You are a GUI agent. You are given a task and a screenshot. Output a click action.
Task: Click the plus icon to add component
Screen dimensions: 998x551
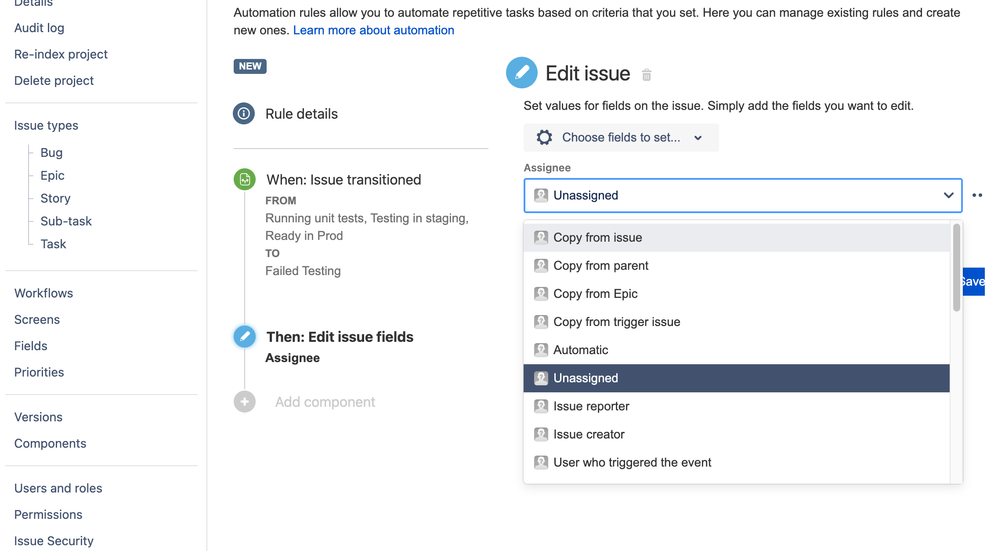[x=244, y=402]
